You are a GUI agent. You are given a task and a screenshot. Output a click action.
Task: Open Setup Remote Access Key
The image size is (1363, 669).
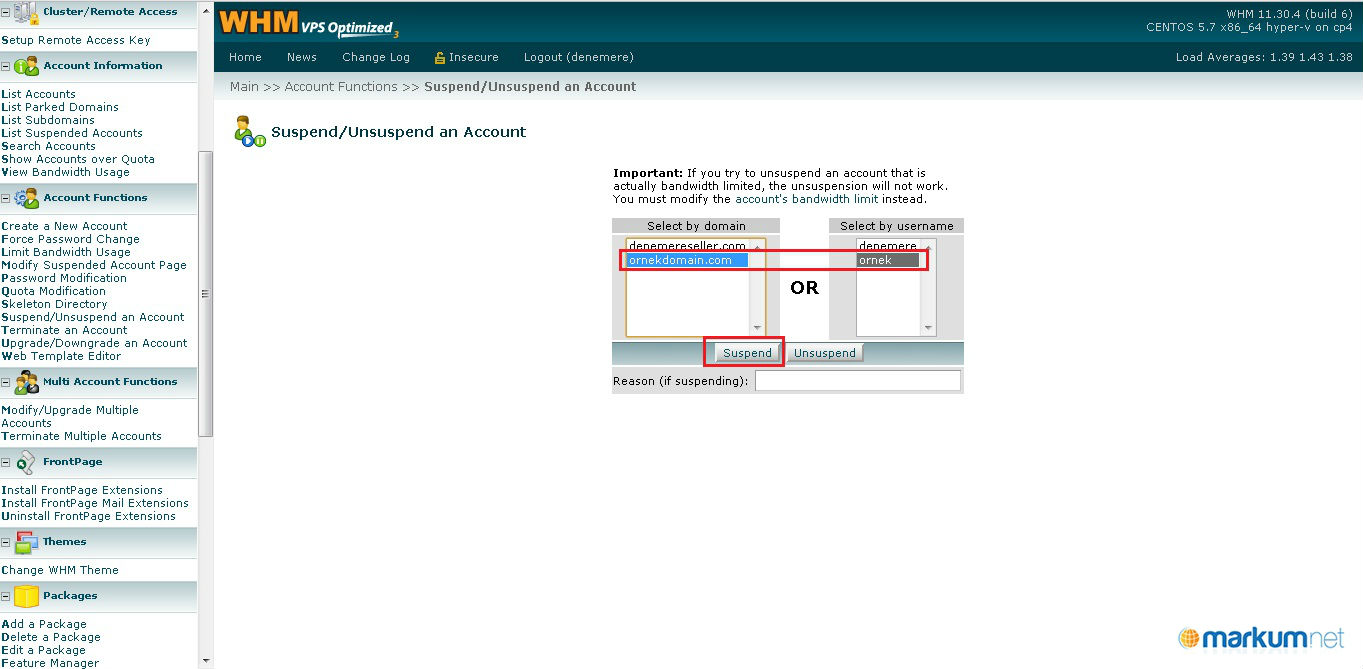[x=76, y=41]
